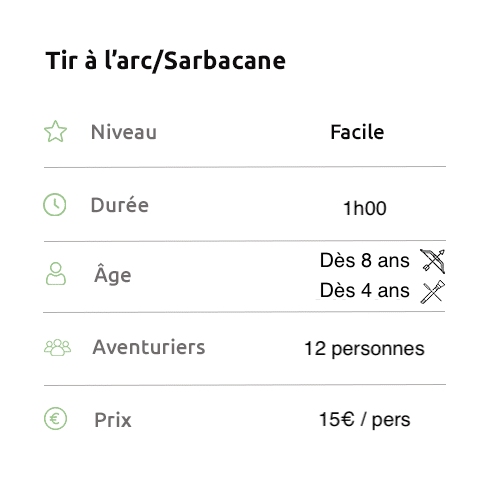Click the 1h00 duration value
Screen dimensions: 500x500
click(x=365, y=208)
